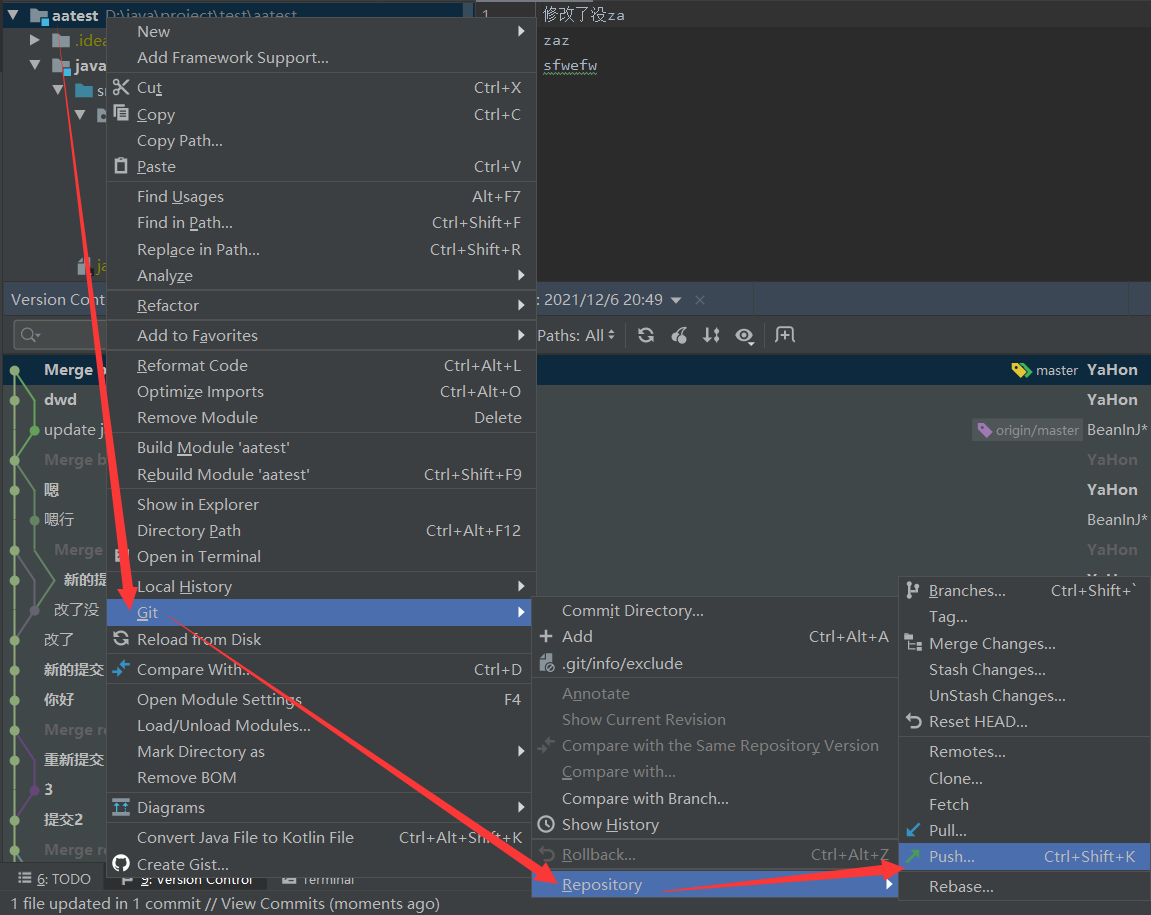Collapse the java folder arrow
Image resolution: width=1151 pixels, height=915 pixels.
[x=35, y=65]
